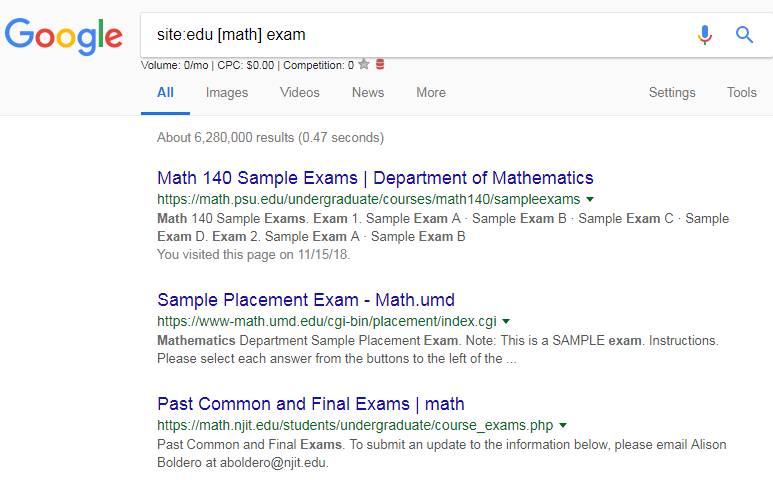773x480 pixels.
Task: Select the All tab
Action: pos(165,93)
